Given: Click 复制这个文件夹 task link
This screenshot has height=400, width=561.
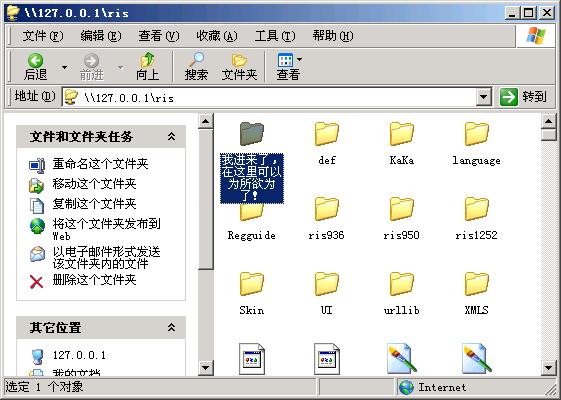Looking at the screenshot, I should tap(94, 204).
